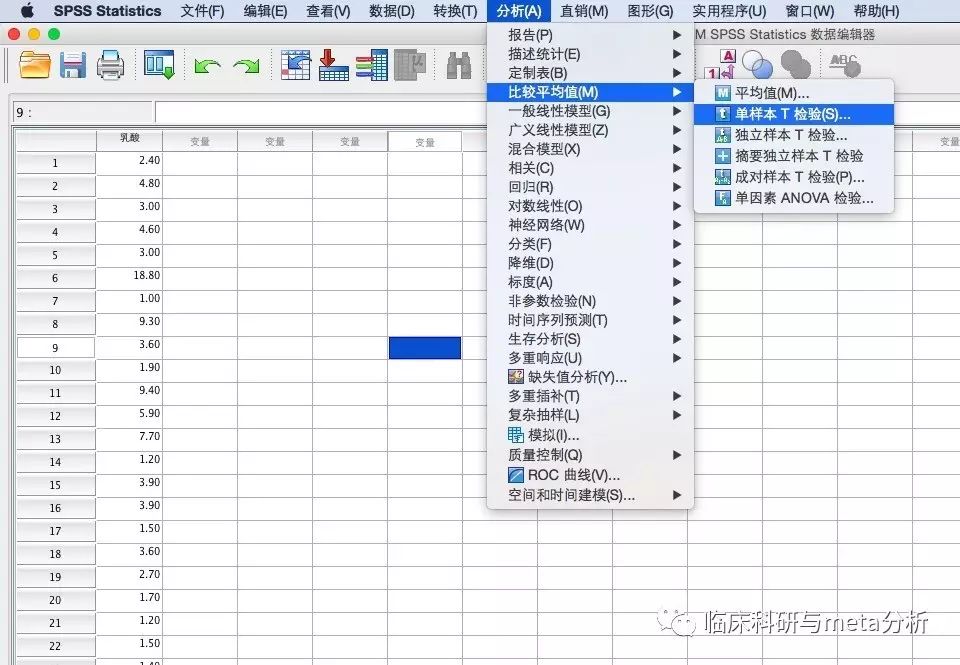This screenshot has height=665, width=960.
Task: Open the Apple menu
Action: [27, 11]
